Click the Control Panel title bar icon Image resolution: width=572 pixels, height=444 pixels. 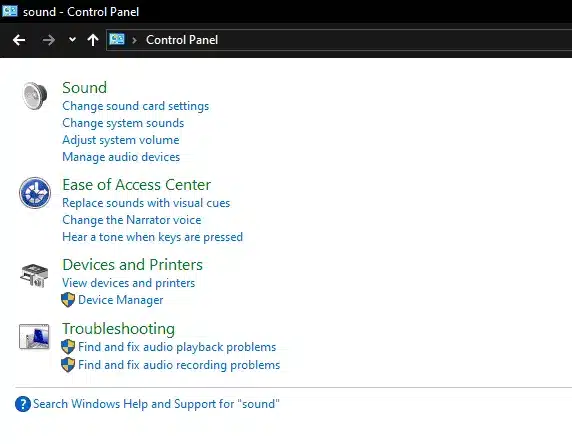[x=10, y=11]
